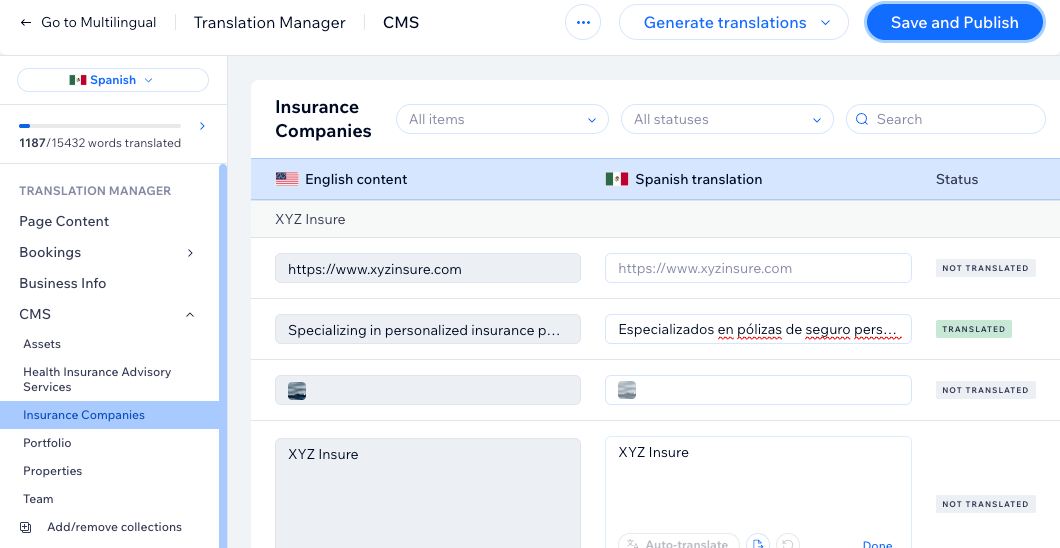
Task: Click the translation progress bar
Action: point(100,126)
